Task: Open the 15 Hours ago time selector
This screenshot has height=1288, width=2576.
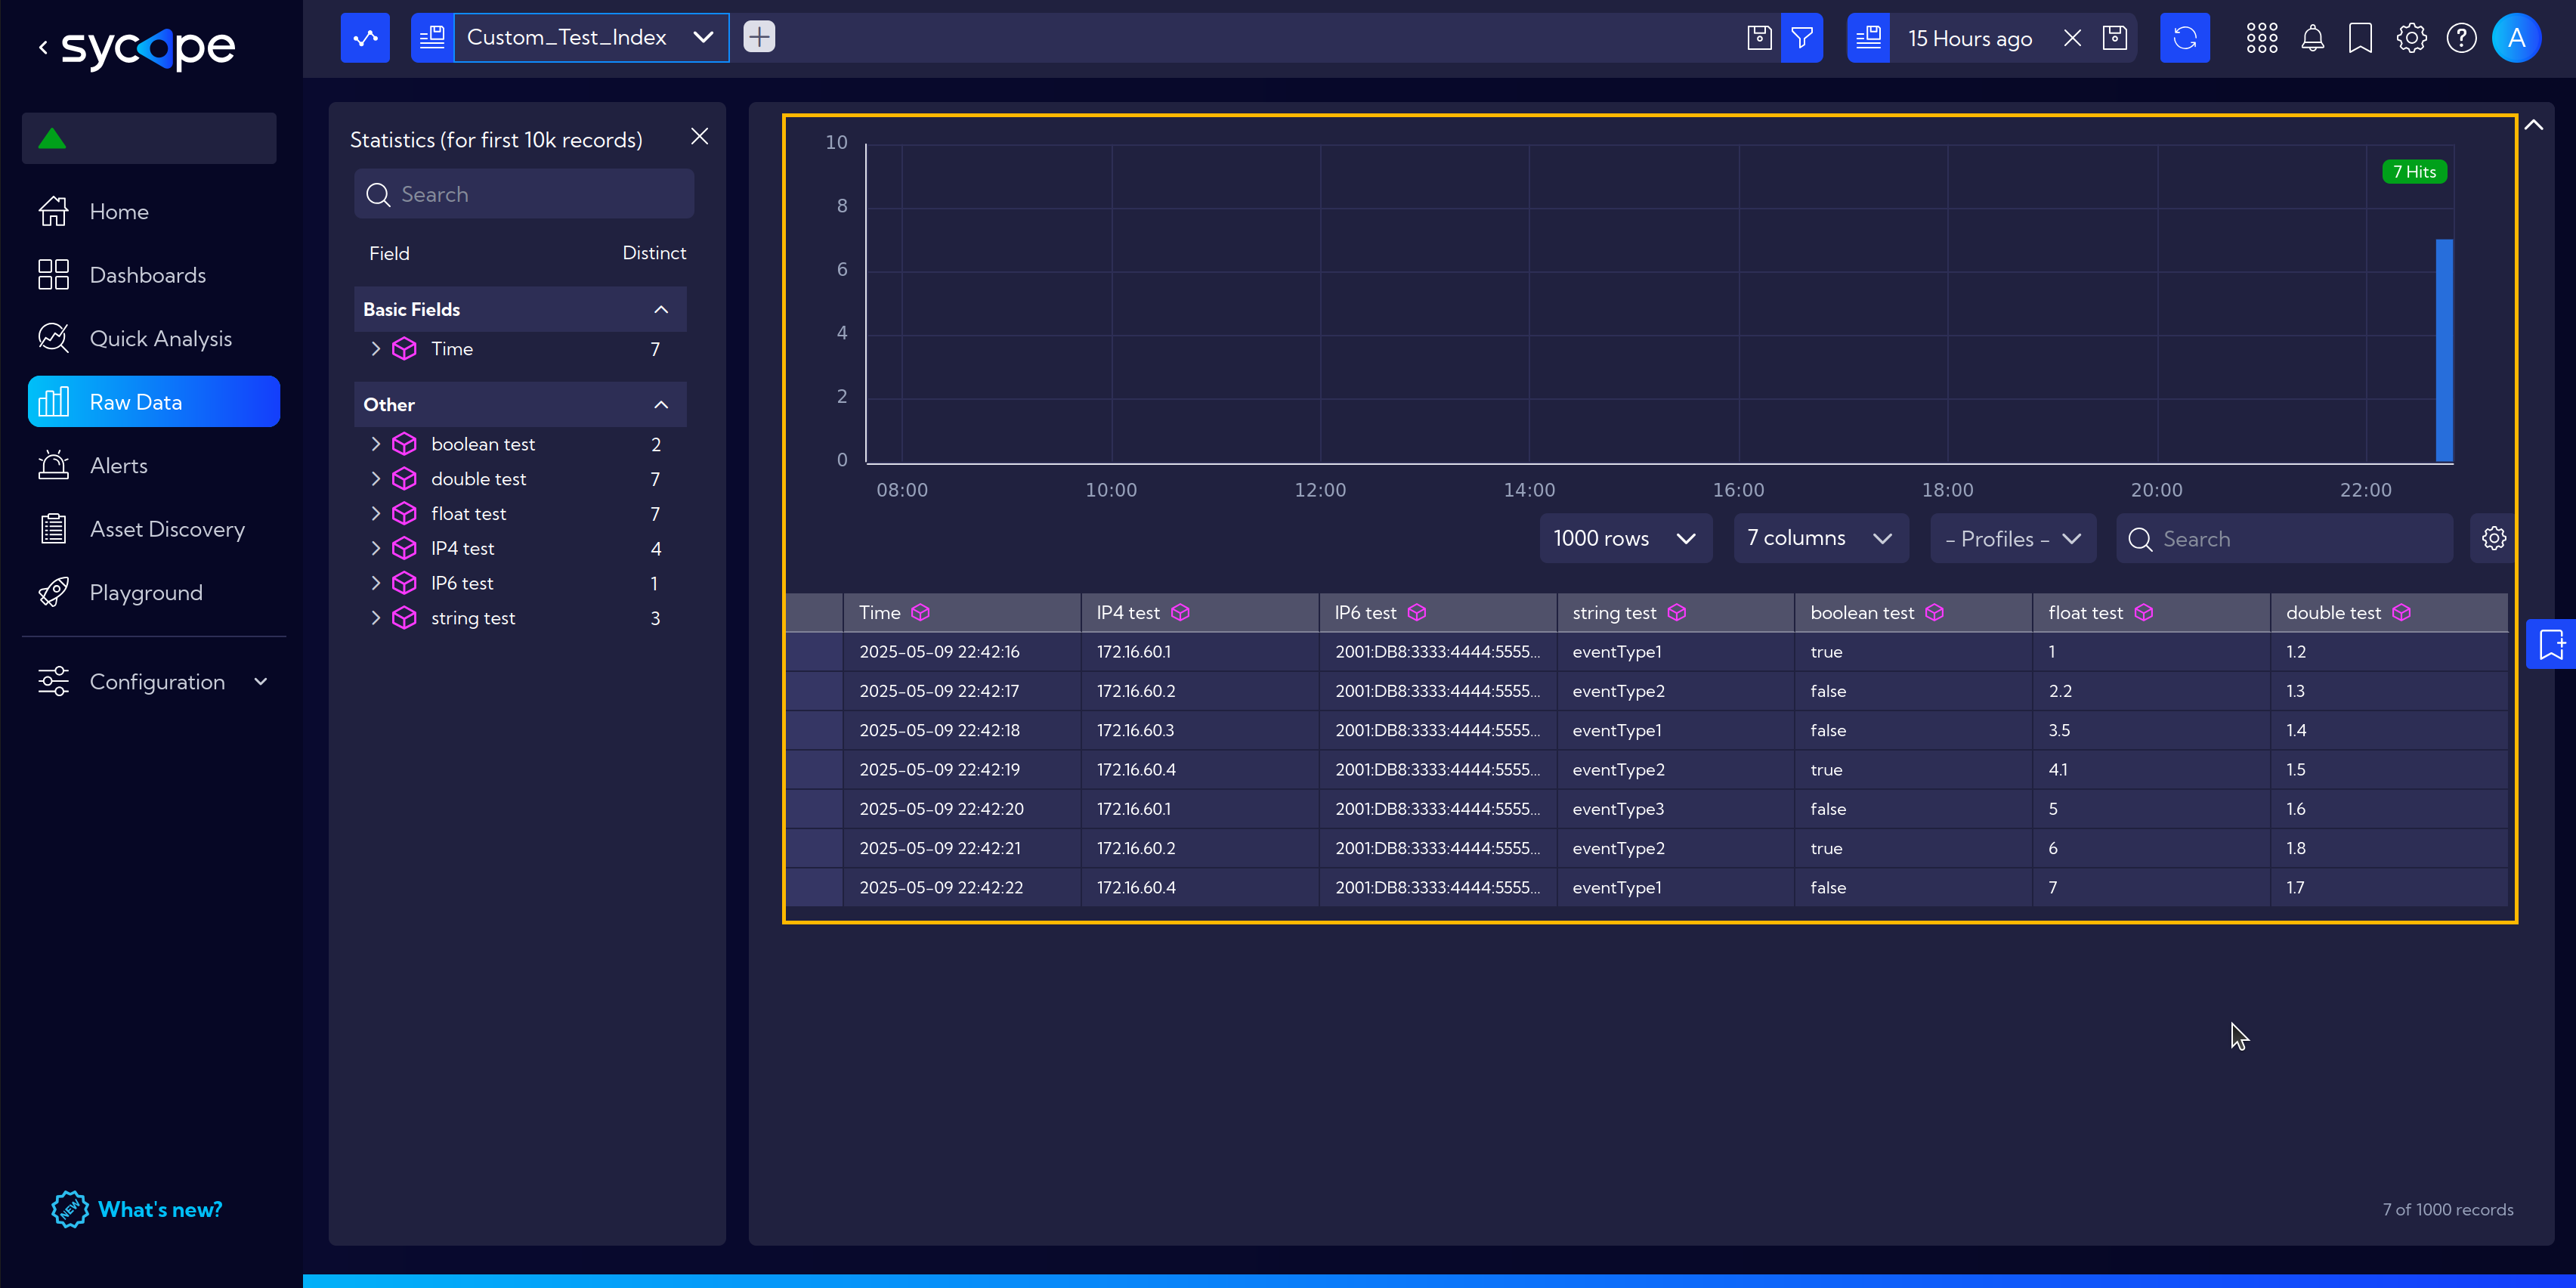Action: [1969, 38]
